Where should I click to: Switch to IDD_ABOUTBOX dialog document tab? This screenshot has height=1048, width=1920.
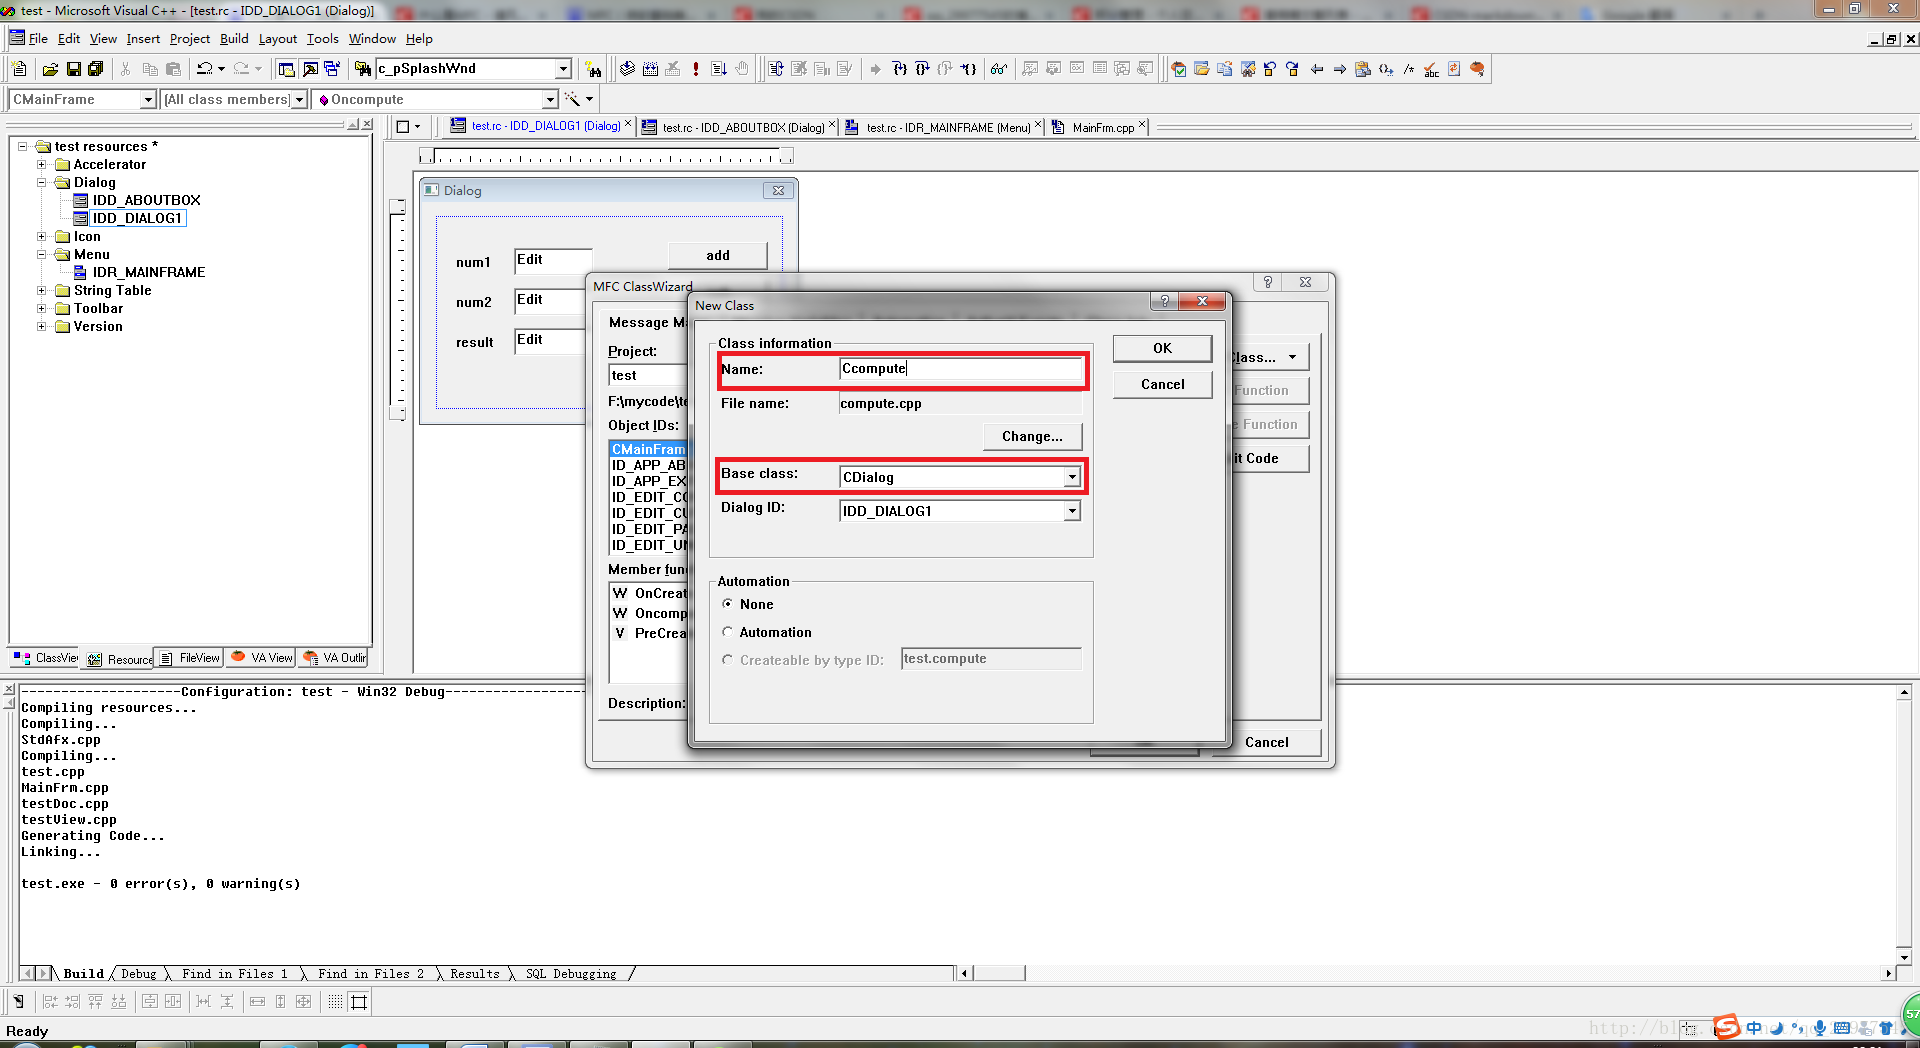tap(738, 127)
